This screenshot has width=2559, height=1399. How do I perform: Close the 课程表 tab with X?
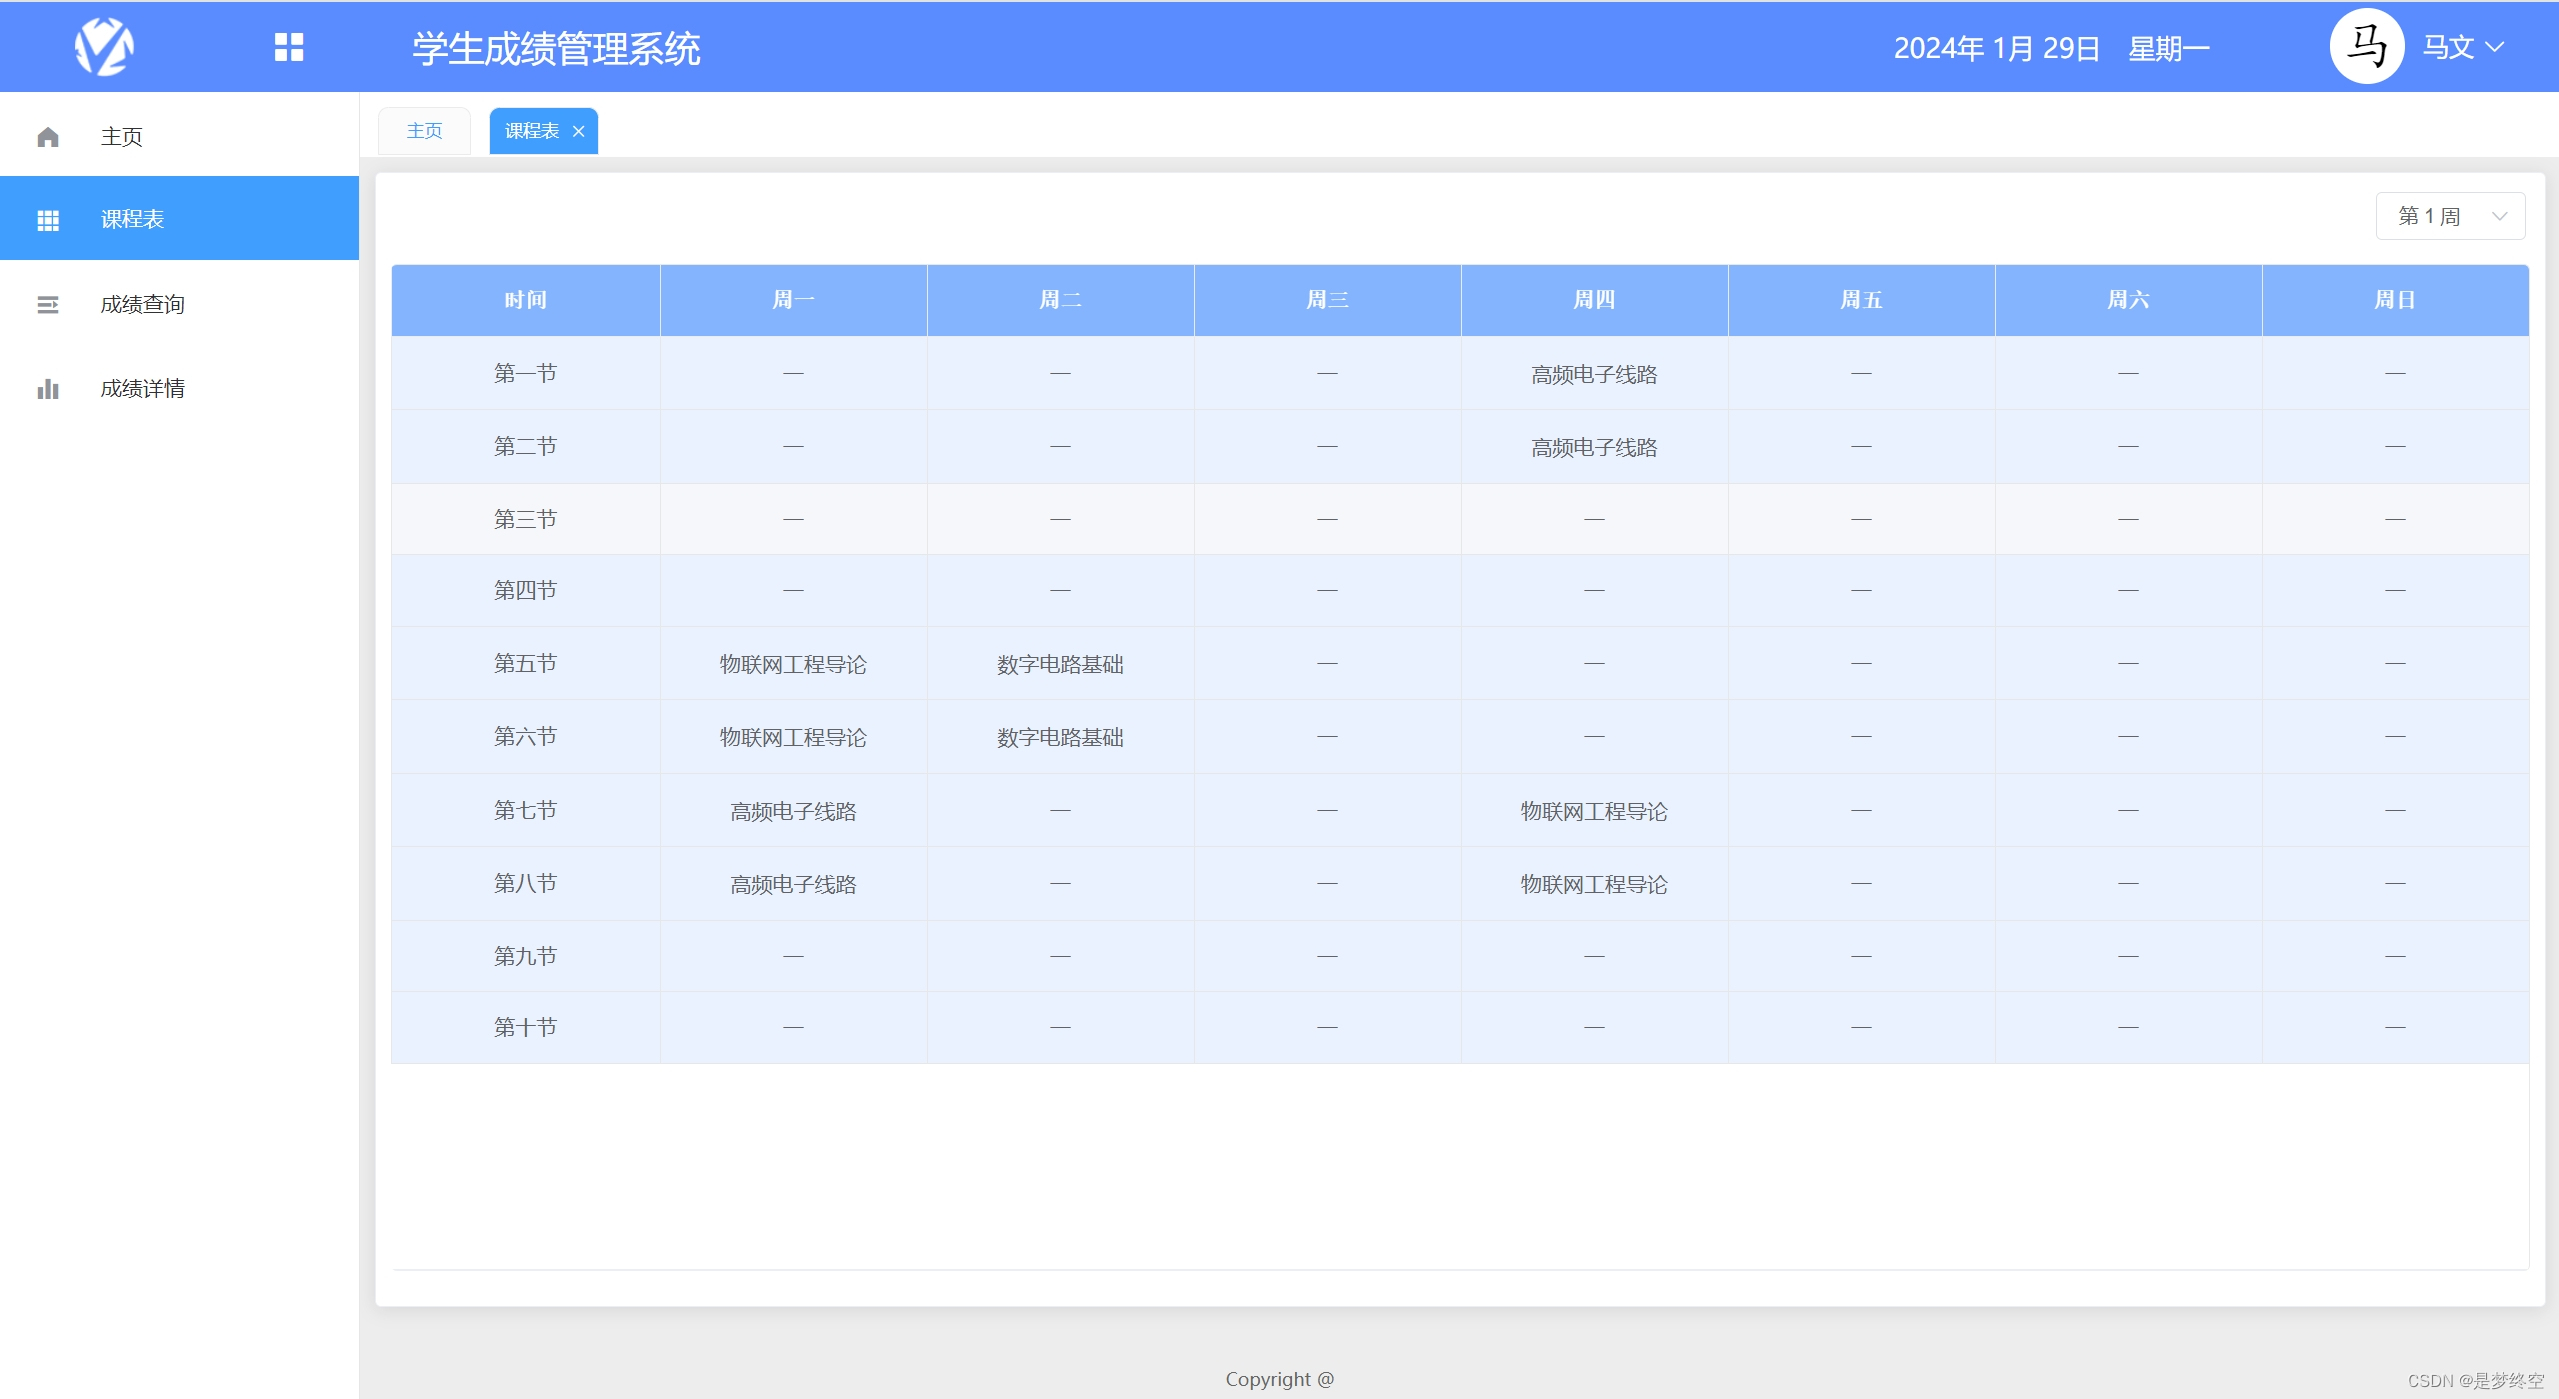578,131
